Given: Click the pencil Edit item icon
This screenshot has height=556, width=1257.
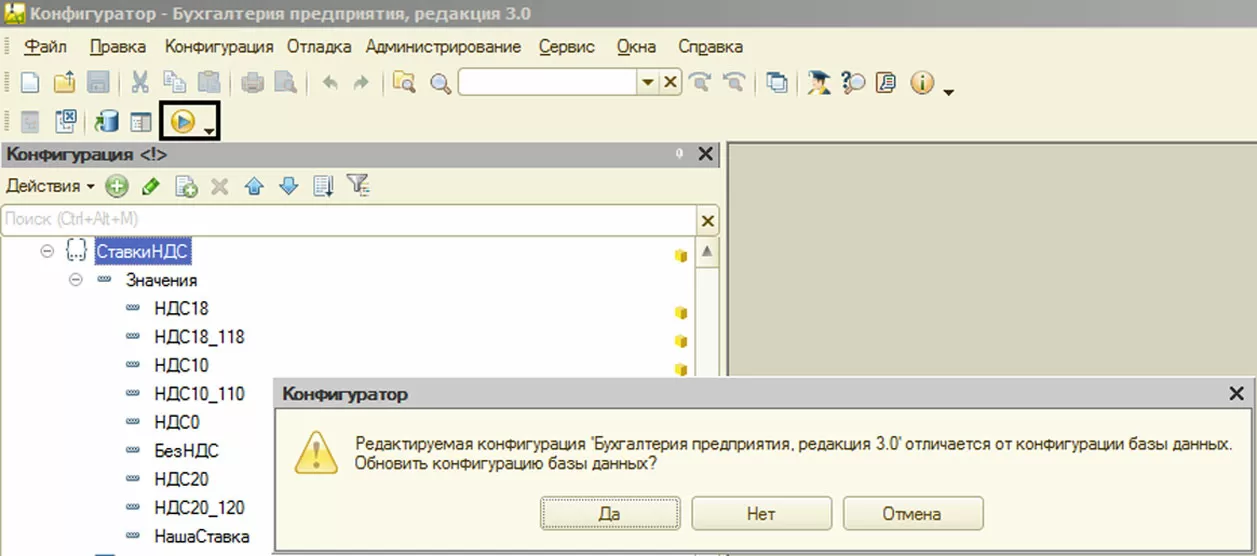Looking at the screenshot, I should coord(151,186).
